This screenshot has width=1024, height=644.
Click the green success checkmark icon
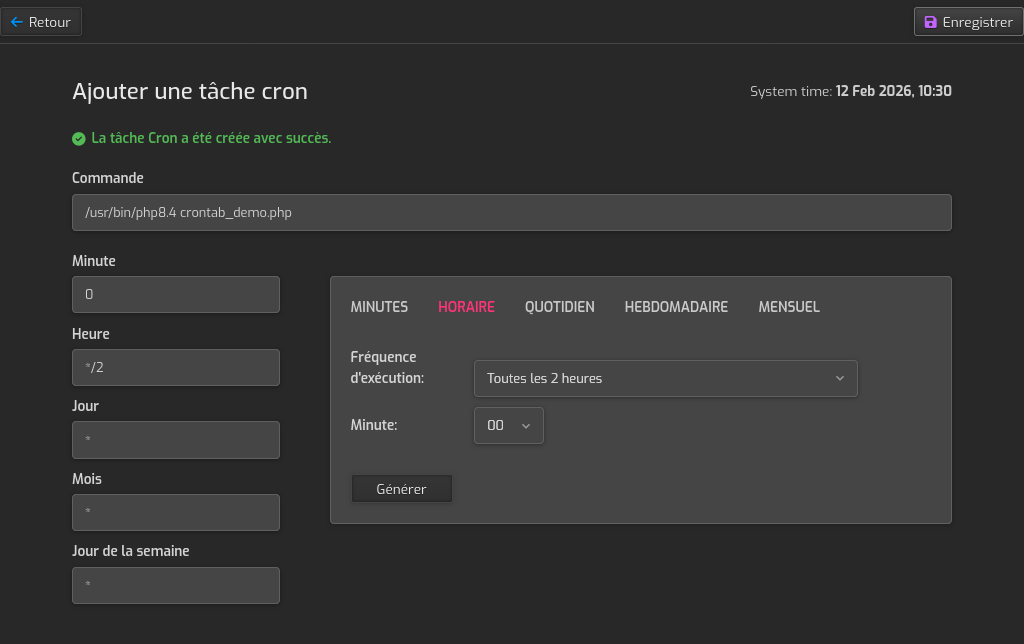coord(79,138)
